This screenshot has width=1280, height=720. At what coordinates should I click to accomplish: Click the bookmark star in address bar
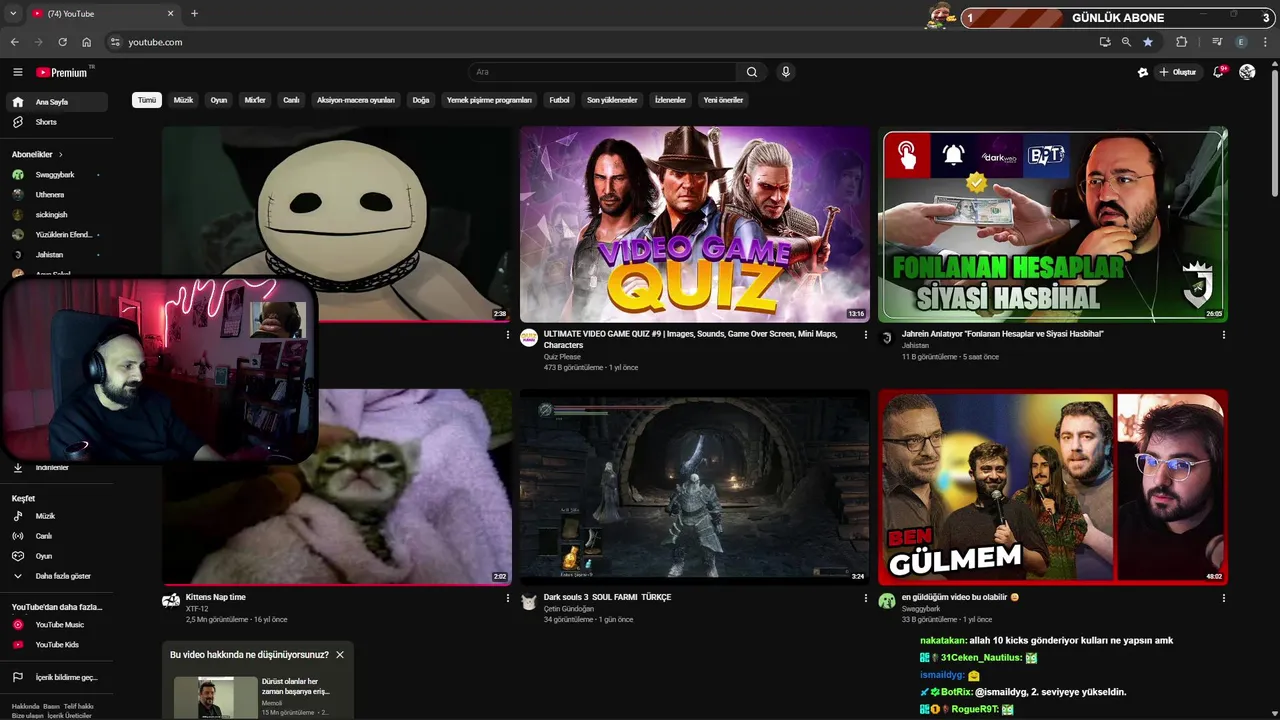click(1148, 42)
